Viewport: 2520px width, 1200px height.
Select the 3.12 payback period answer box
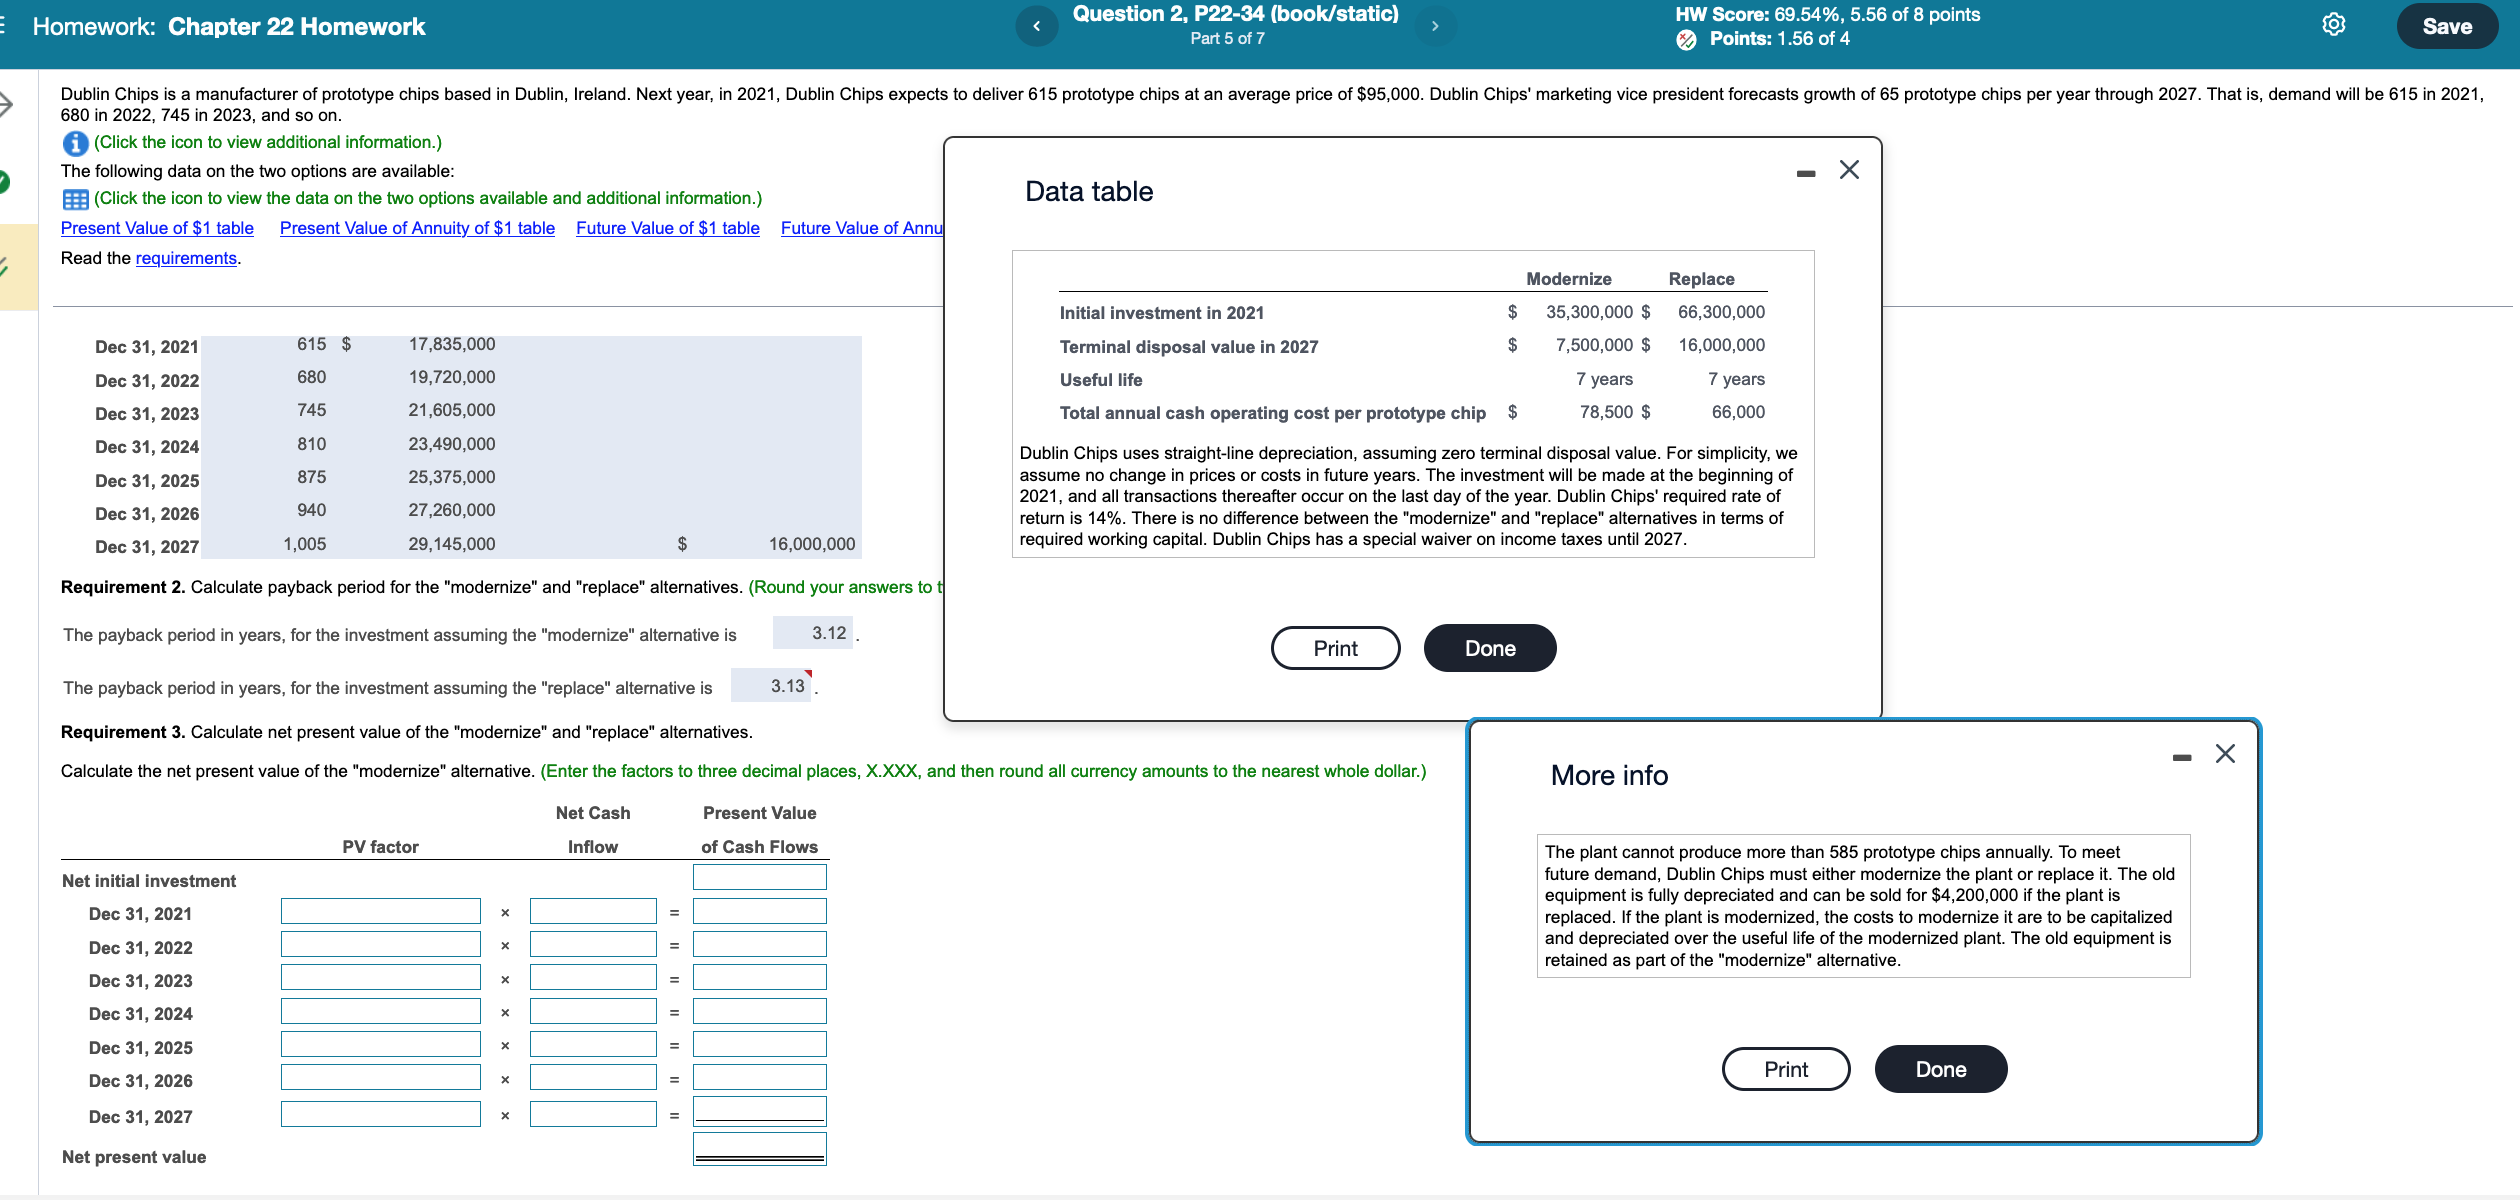813,631
